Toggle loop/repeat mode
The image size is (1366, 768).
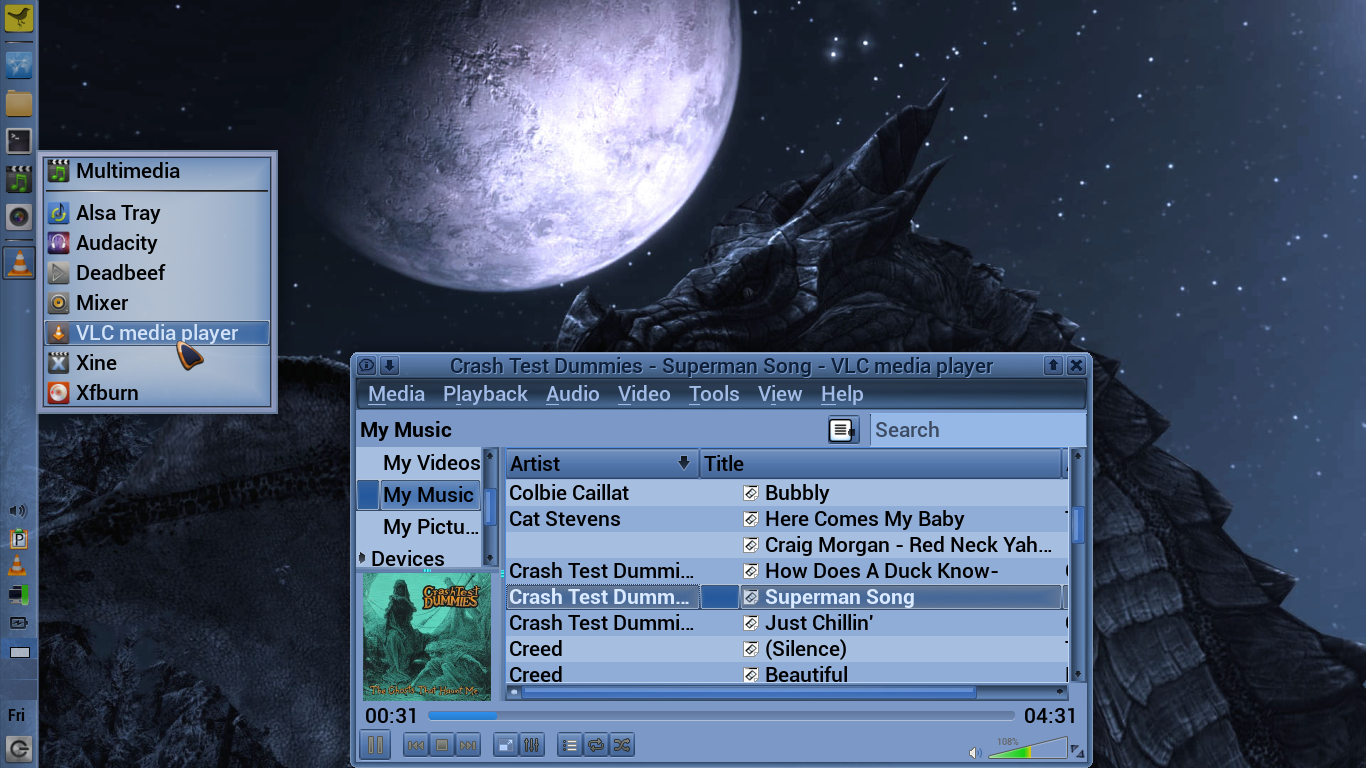point(596,745)
